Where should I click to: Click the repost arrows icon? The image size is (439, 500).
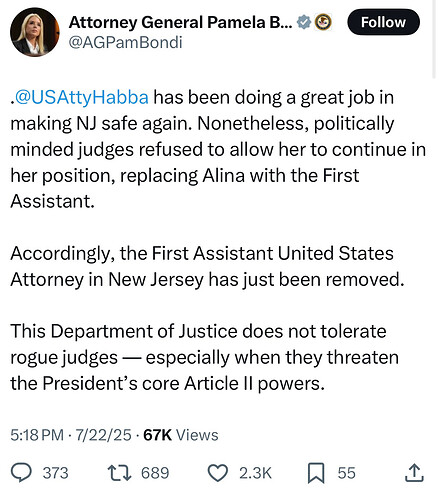click(x=119, y=473)
